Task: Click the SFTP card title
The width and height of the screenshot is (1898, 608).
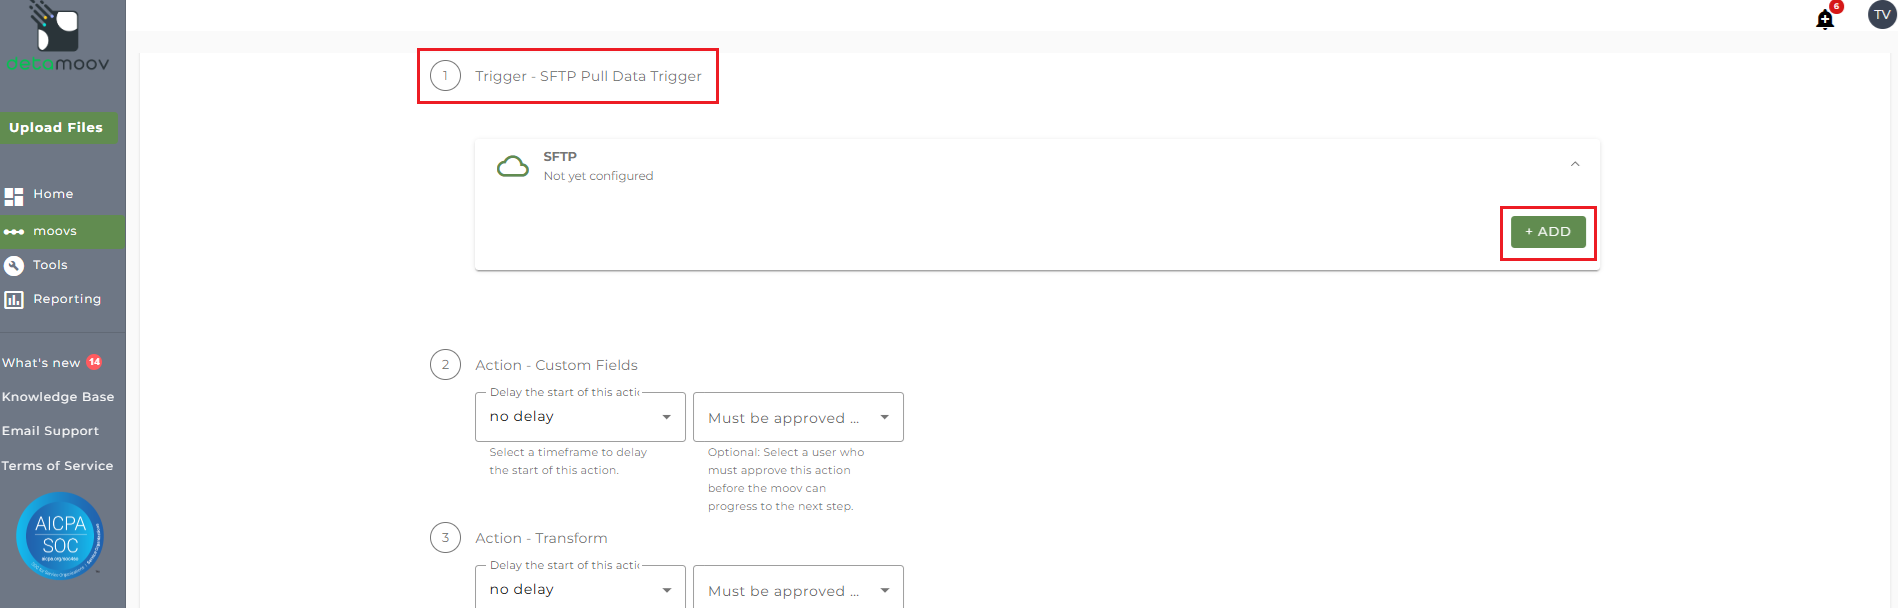Action: [x=560, y=157]
